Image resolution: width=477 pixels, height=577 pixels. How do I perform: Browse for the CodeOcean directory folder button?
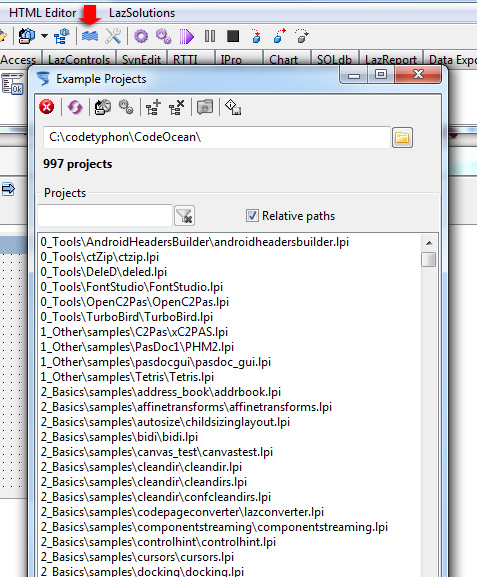coord(402,138)
